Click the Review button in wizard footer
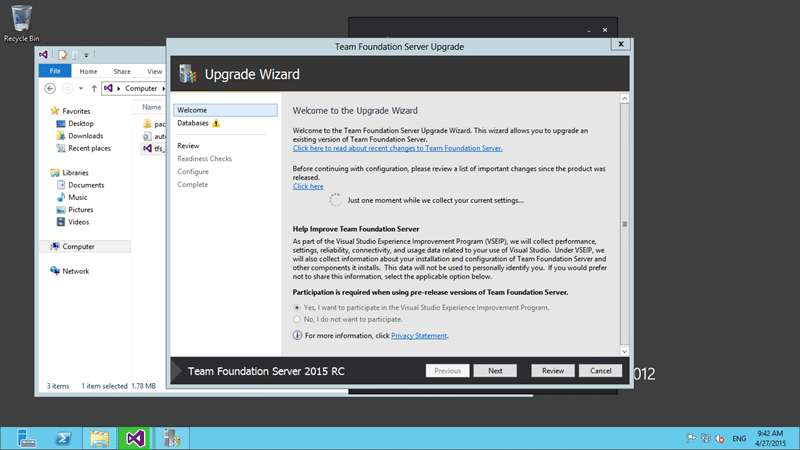Viewport: 800px width, 450px height. [553, 370]
